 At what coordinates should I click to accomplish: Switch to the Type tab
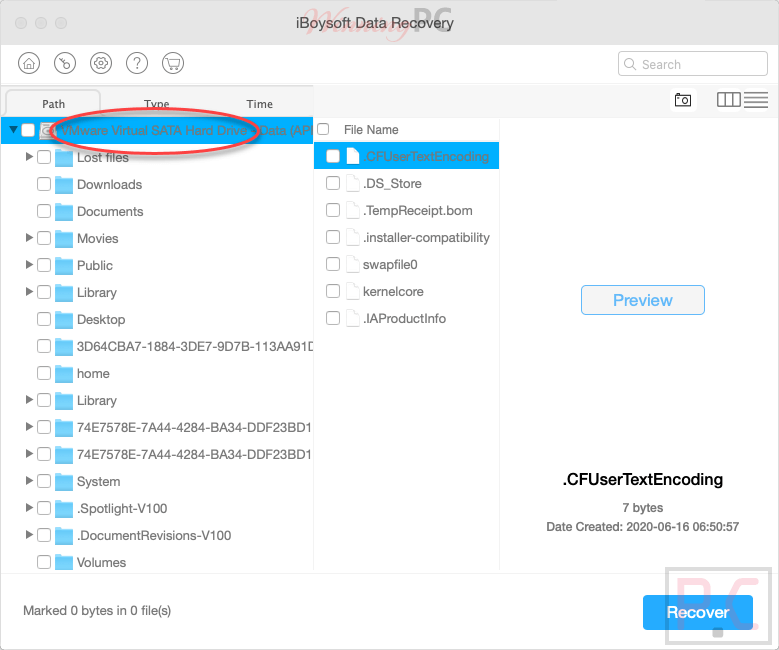[x=156, y=103]
